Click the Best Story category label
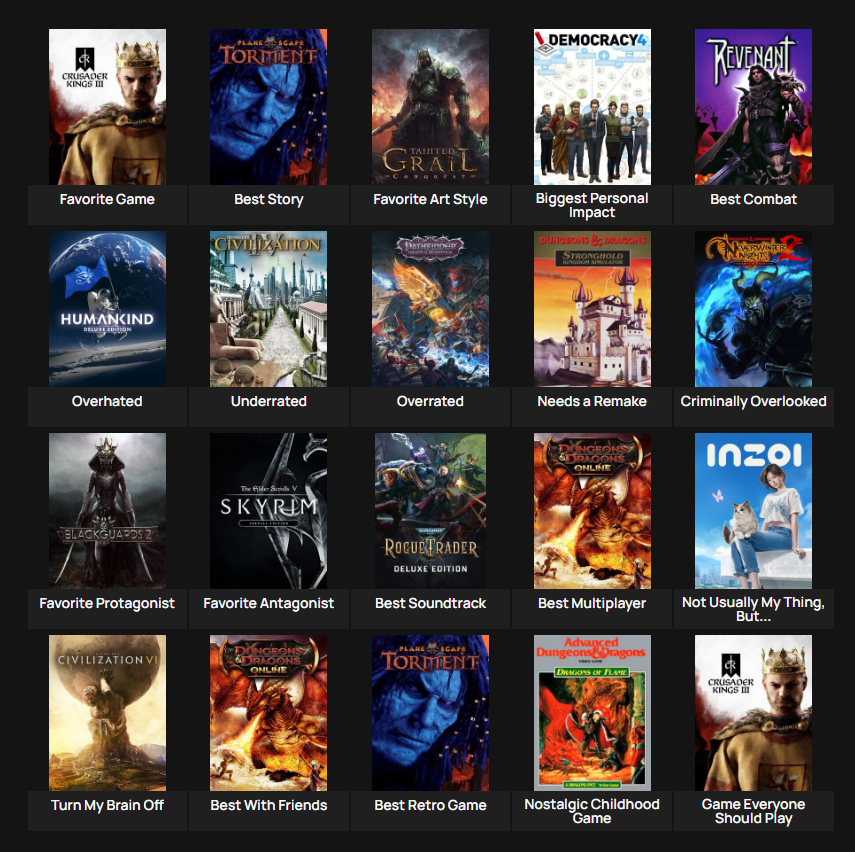This screenshot has height=852, width=855. tap(268, 199)
